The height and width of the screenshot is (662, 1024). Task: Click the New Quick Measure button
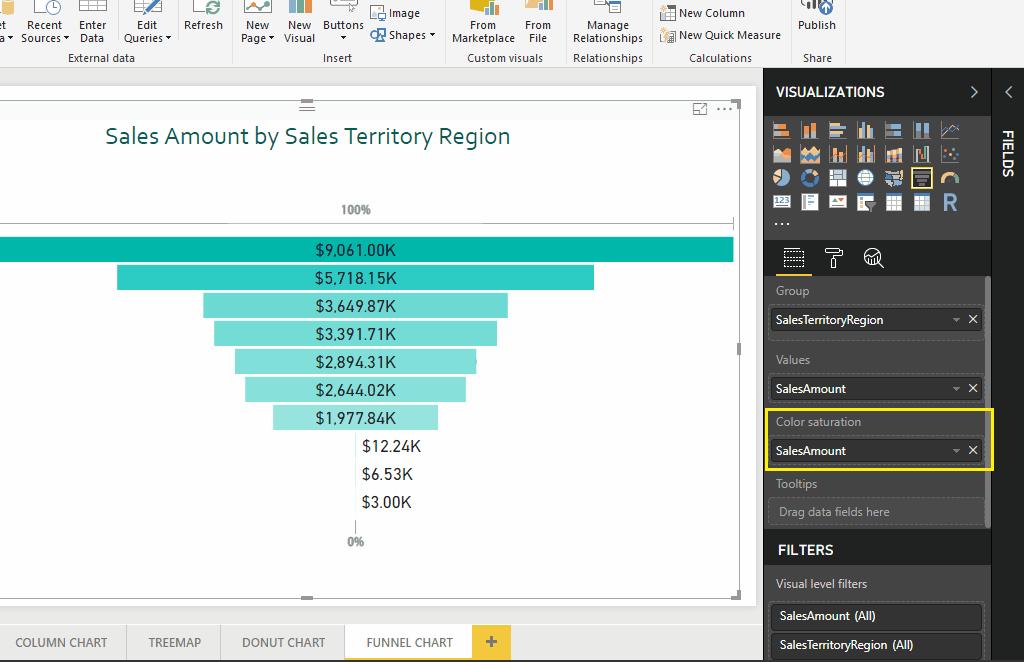point(720,35)
